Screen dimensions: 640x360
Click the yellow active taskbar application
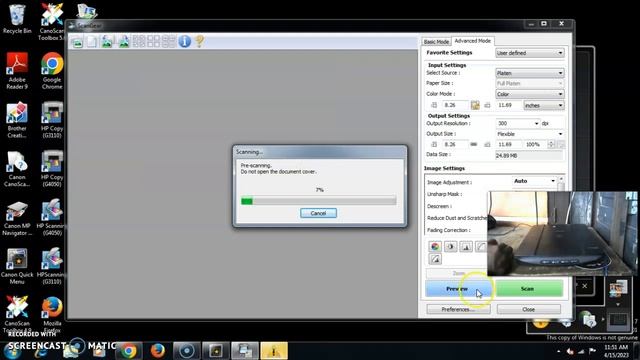[274, 351]
